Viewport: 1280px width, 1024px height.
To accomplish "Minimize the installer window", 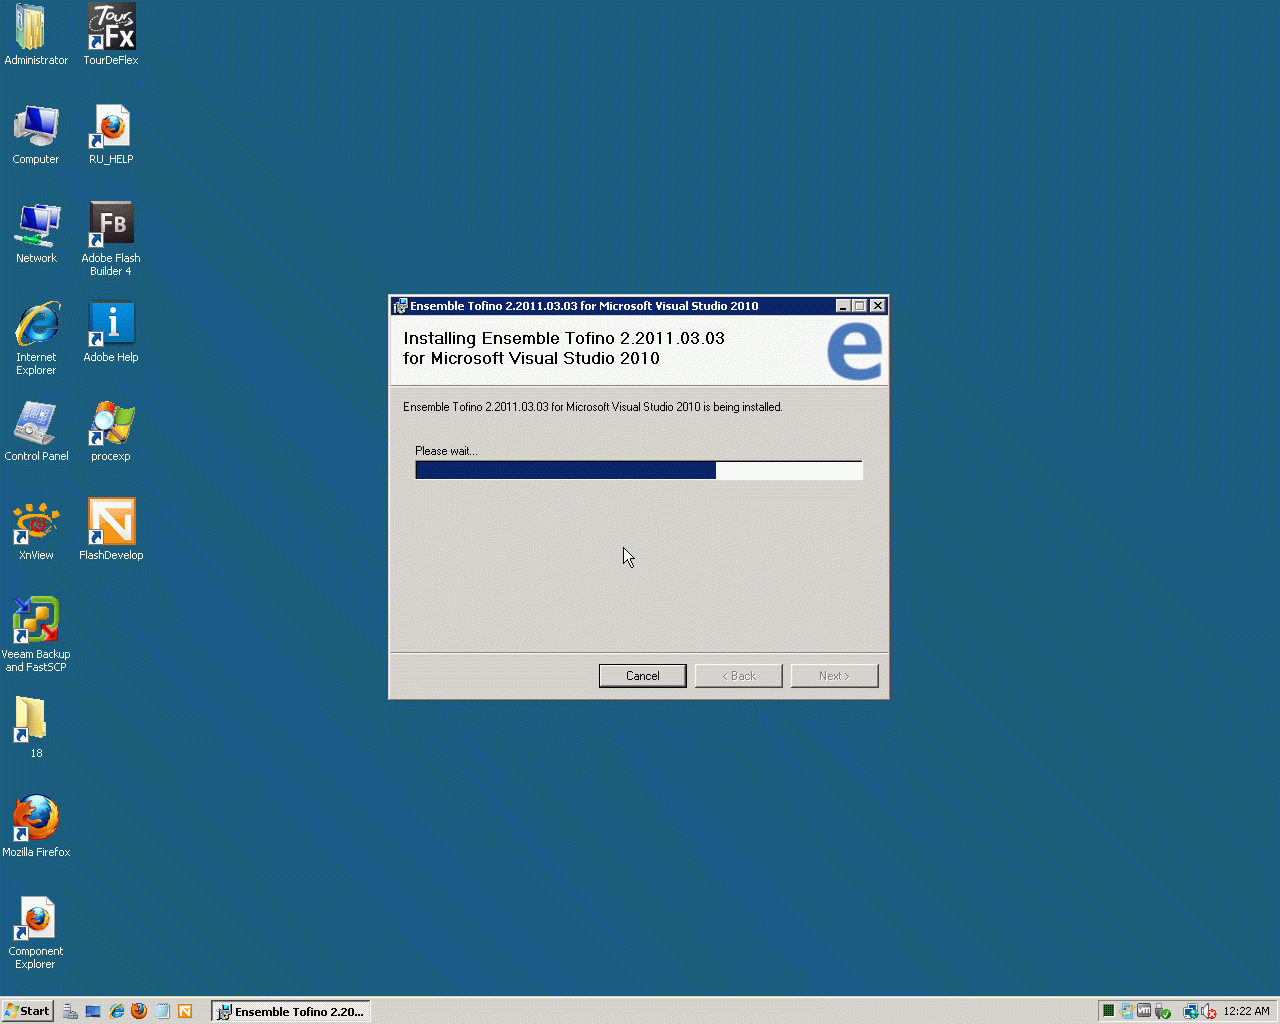I will coord(843,306).
